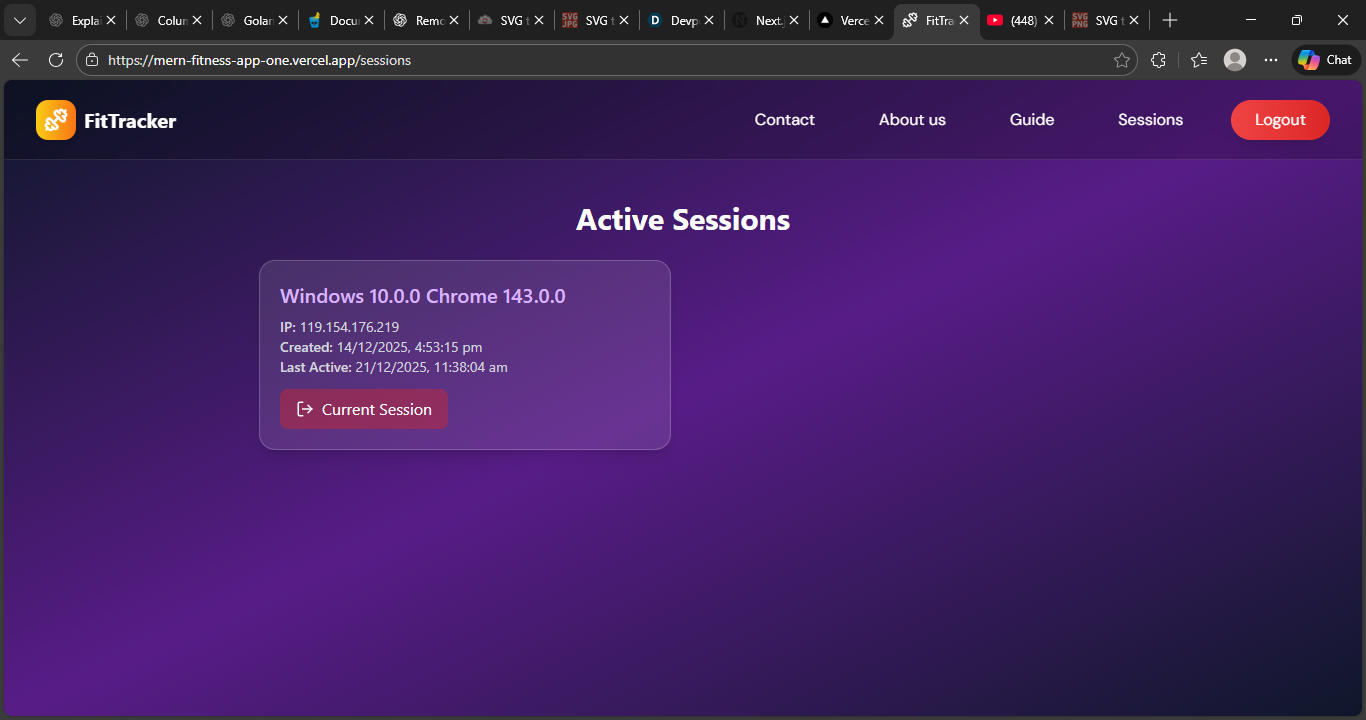The width and height of the screenshot is (1366, 720).
Task: Close the Colum tab
Action: click(x=197, y=20)
